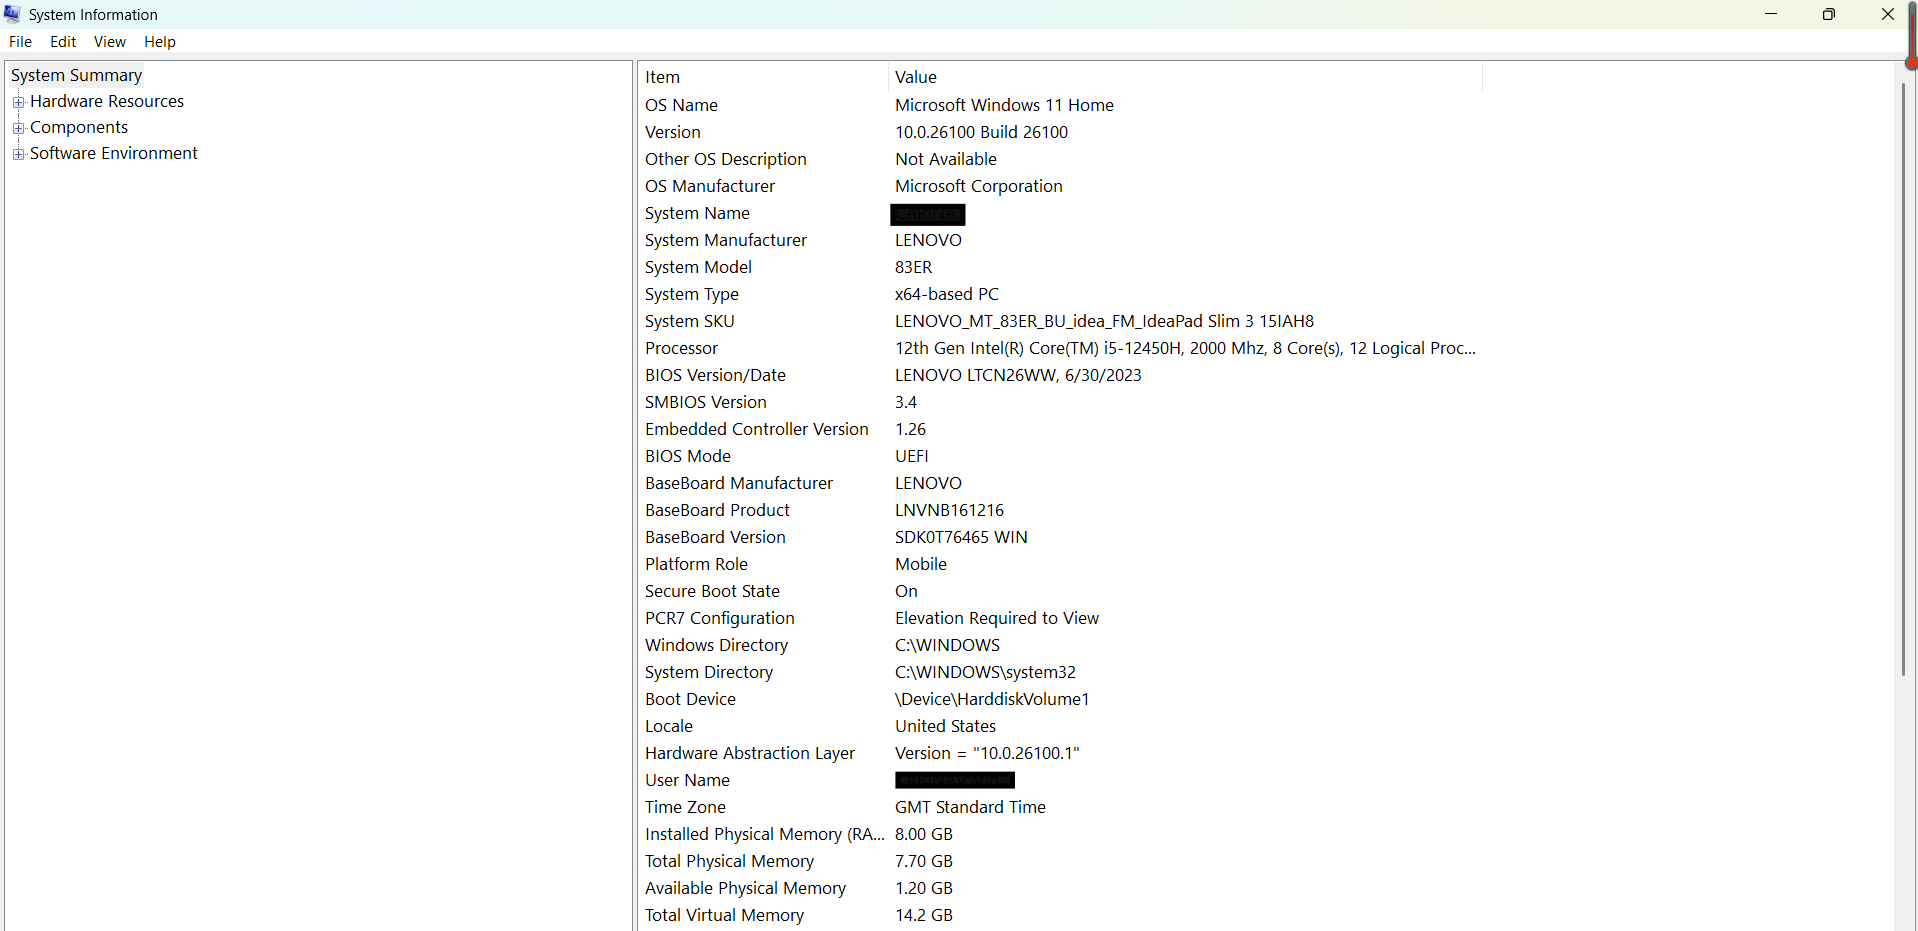Minimize the System Information window

(x=1771, y=14)
